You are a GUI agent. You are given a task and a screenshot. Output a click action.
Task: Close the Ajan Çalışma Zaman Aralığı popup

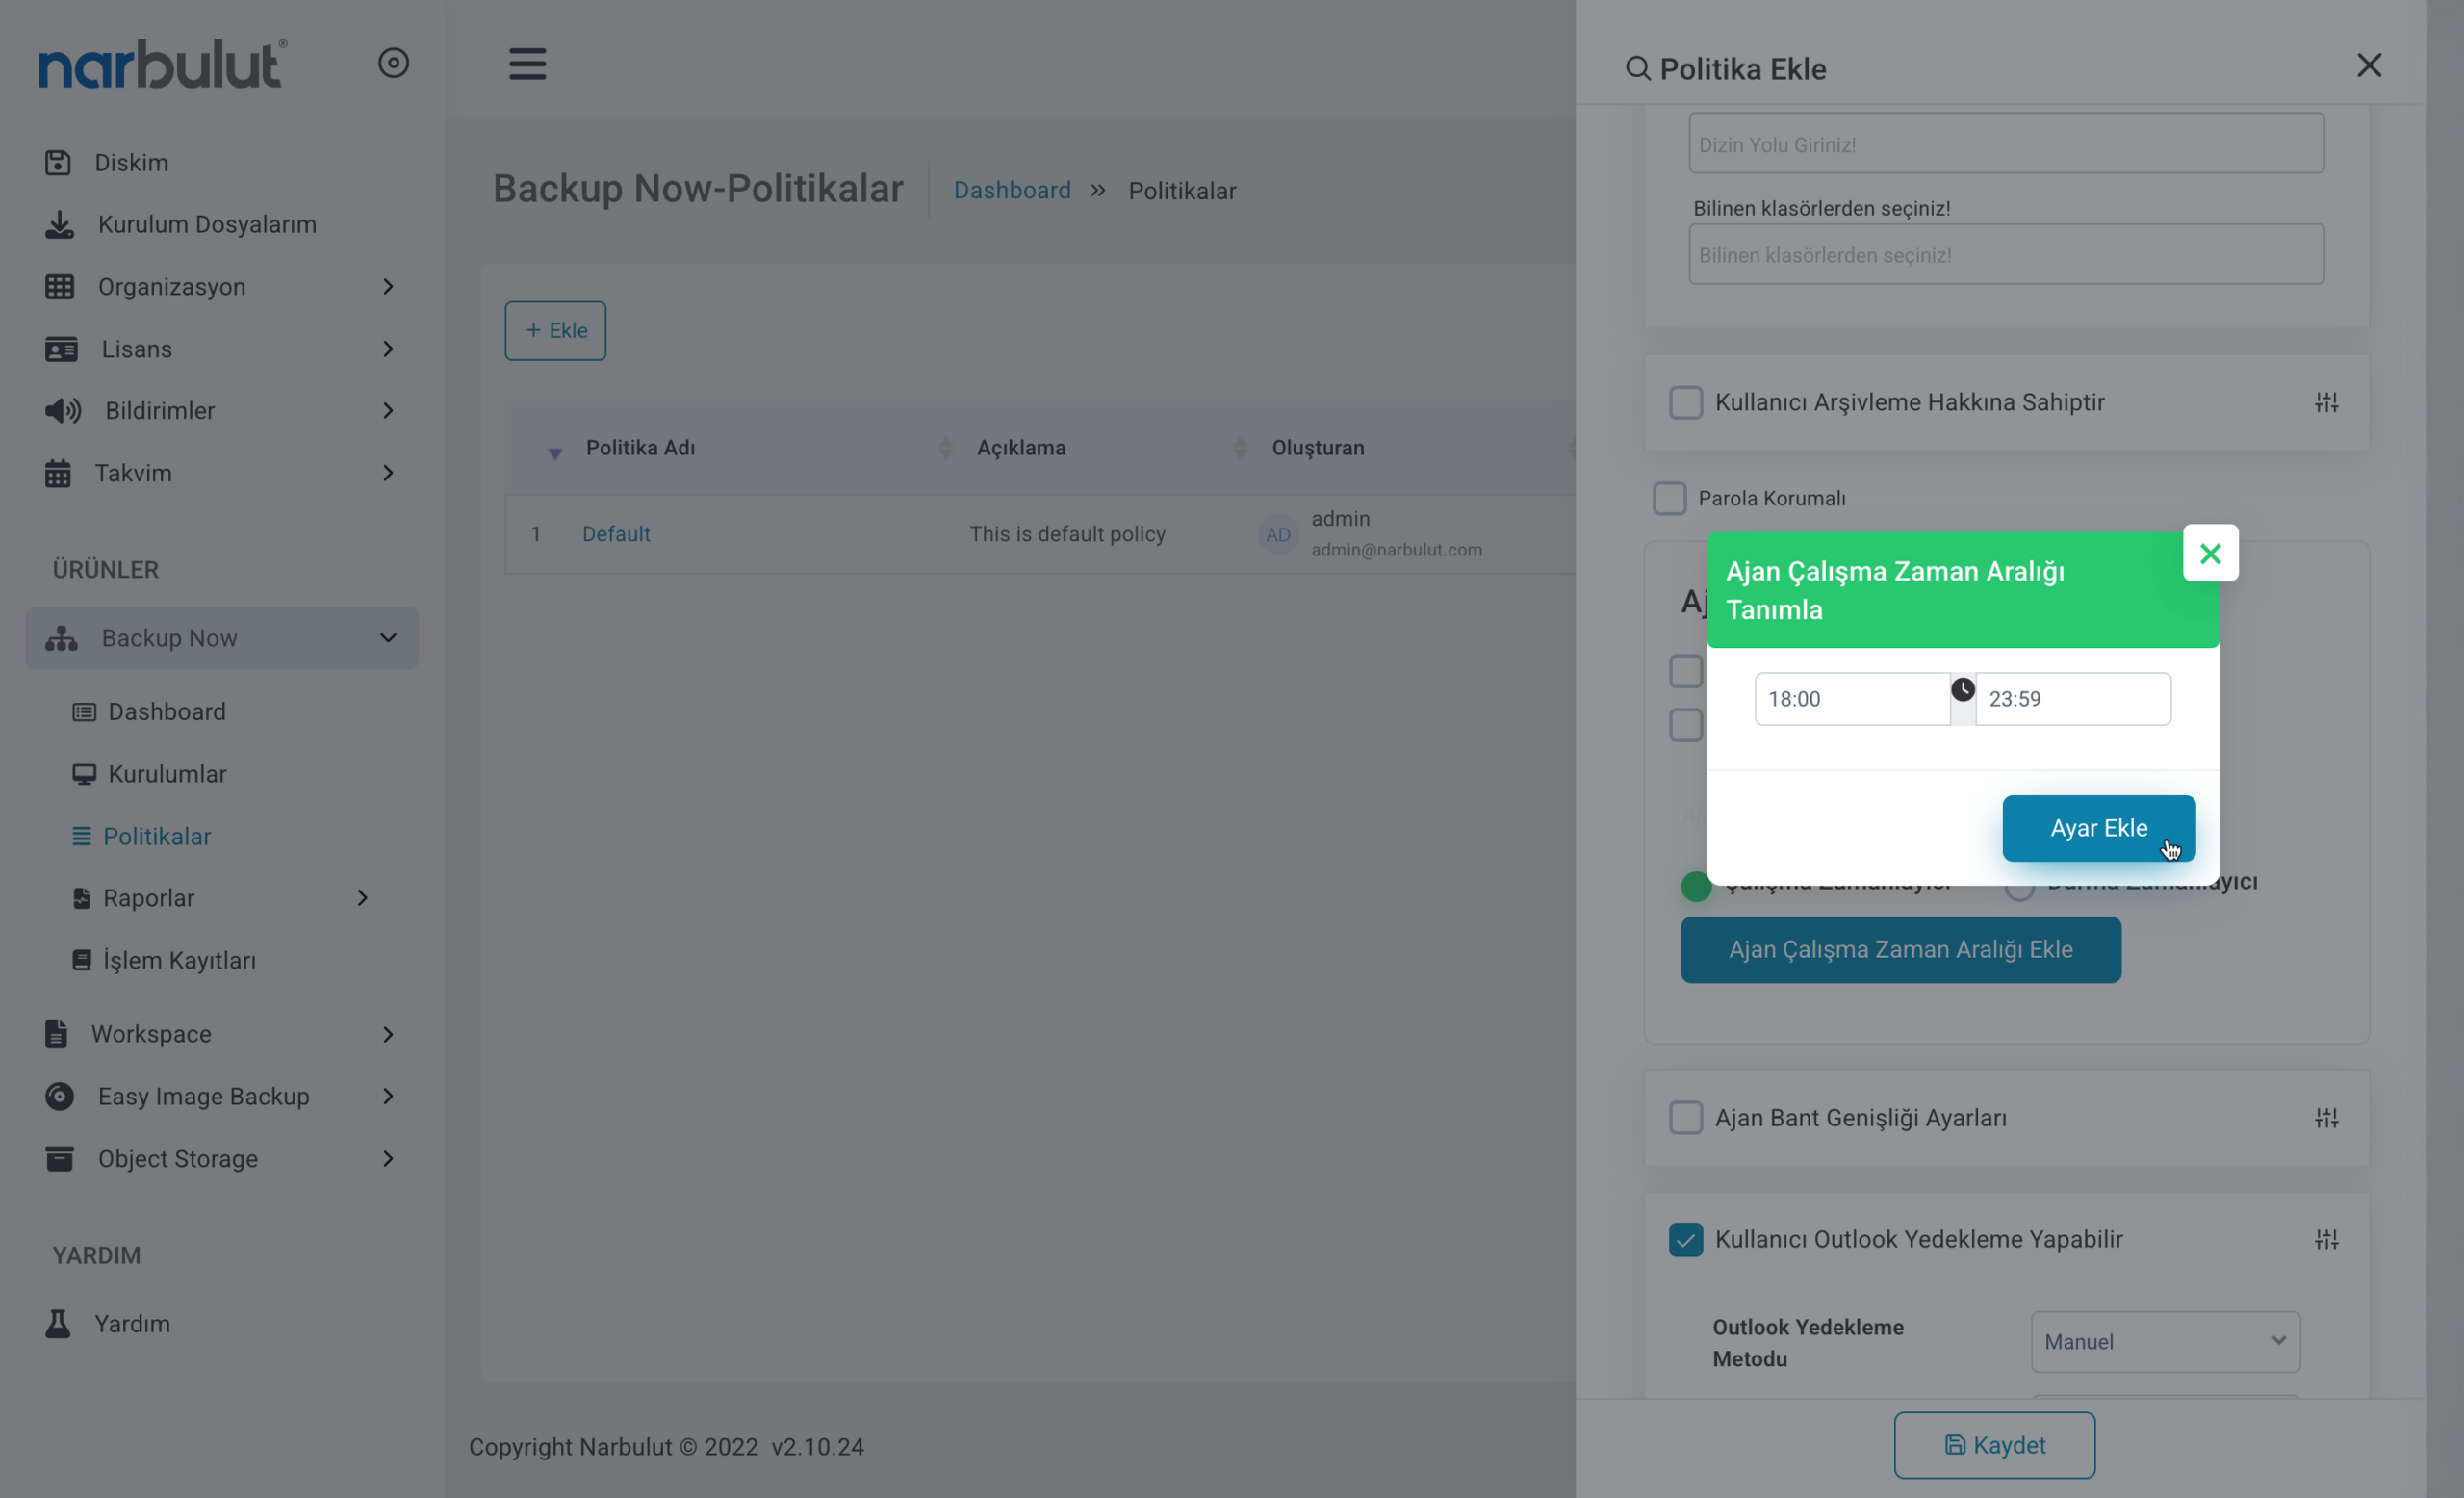point(2210,553)
